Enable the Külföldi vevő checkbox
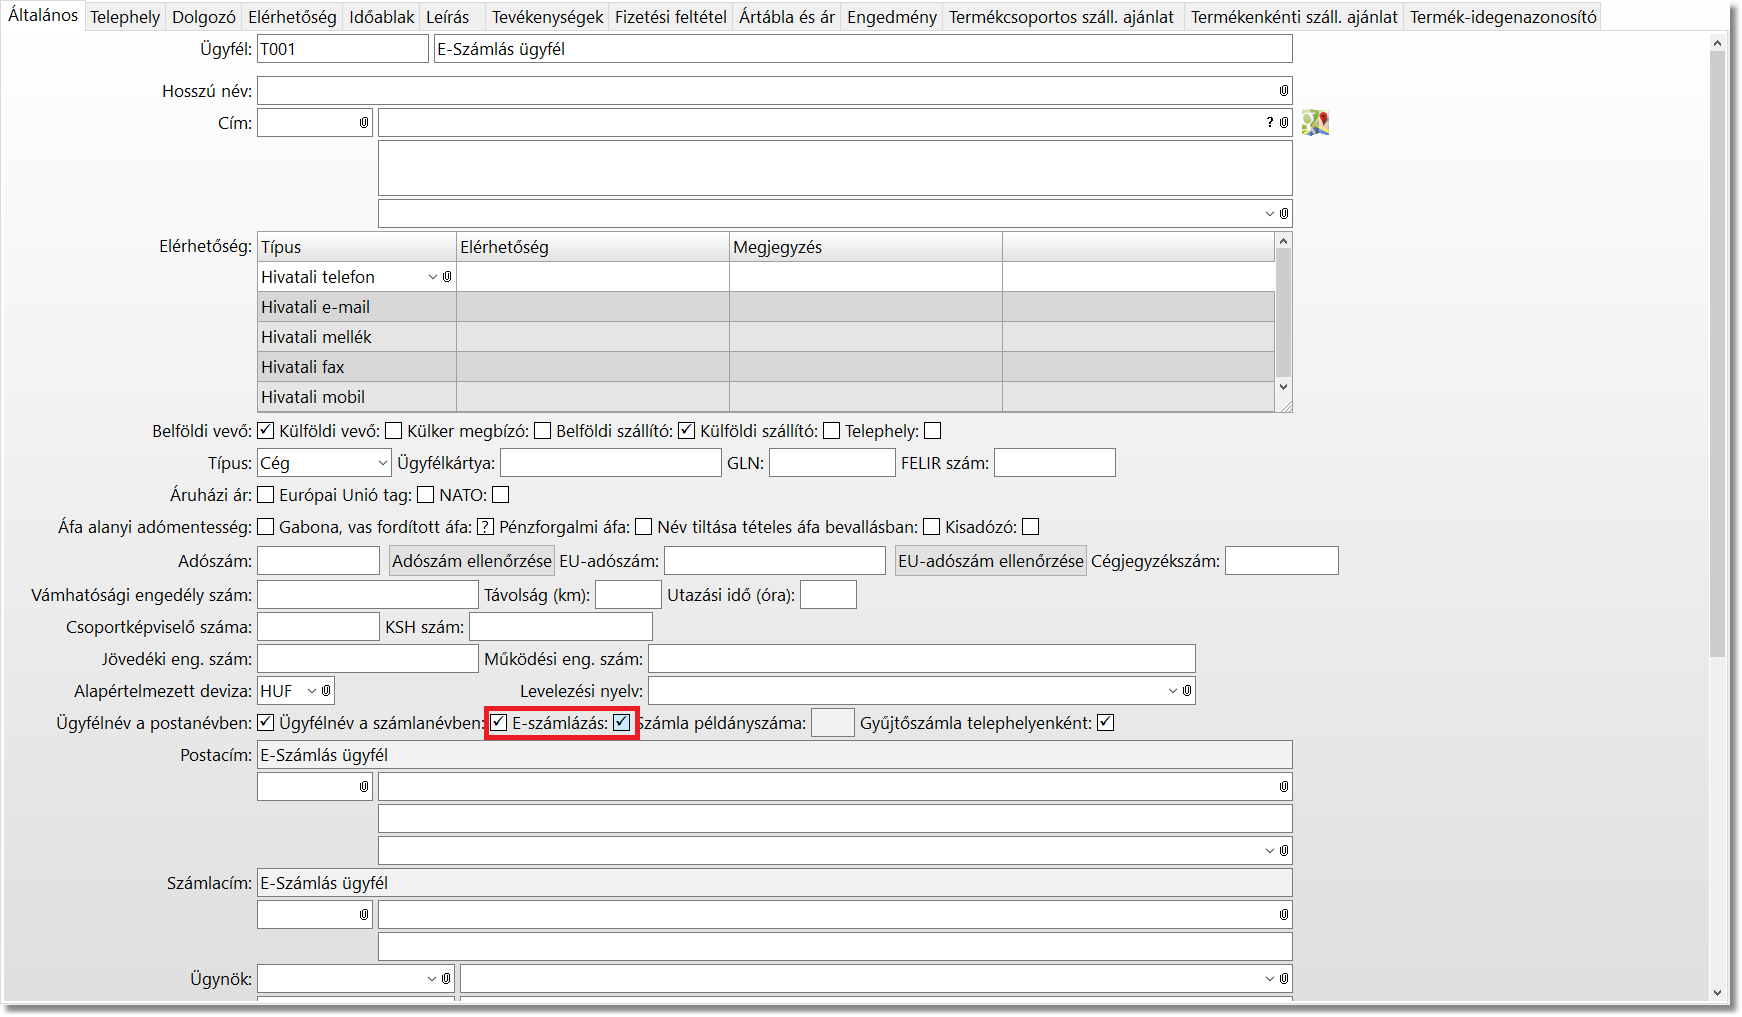The image size is (1742, 1017). pos(394,431)
